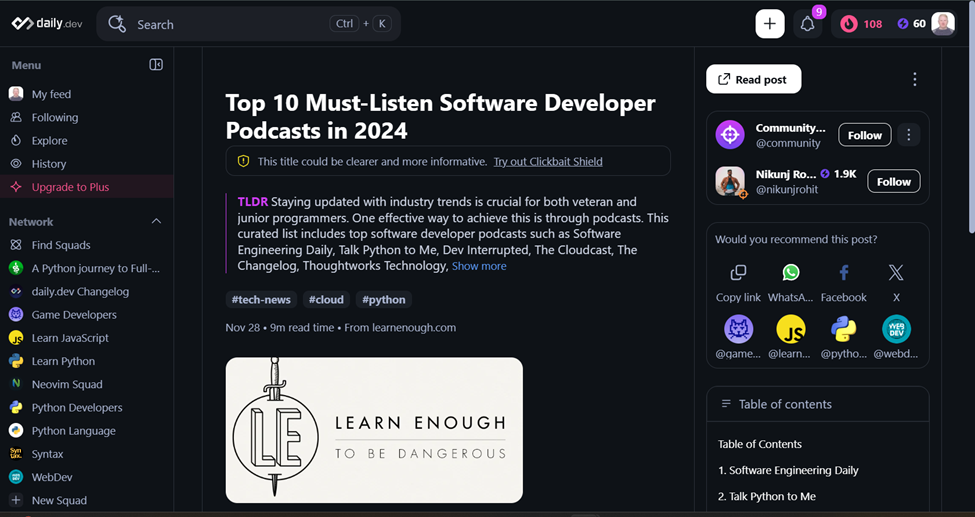Expand TLDR with Show more
This screenshot has height=517, width=975.
(x=479, y=266)
